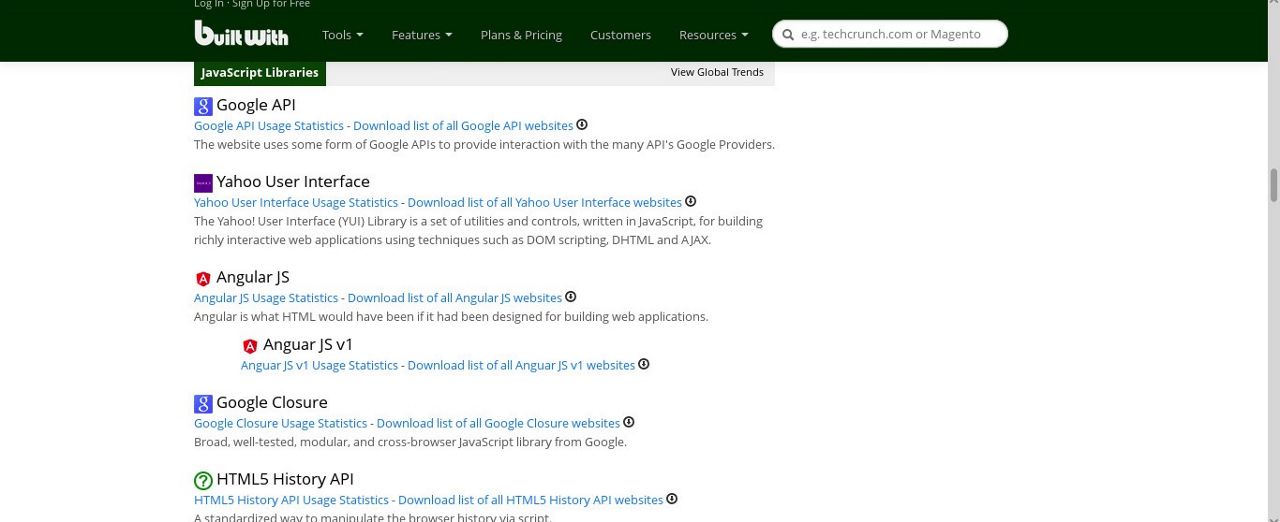The height and width of the screenshot is (522, 1280).
Task: Open HTML5 History API Usage Statistics link
Action: point(291,500)
